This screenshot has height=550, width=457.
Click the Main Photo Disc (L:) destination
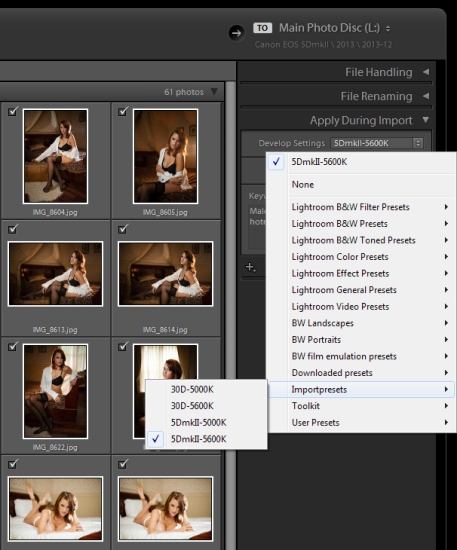pos(329,28)
